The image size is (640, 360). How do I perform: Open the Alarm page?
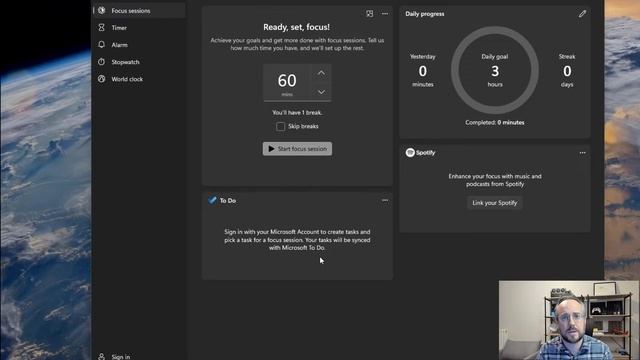click(x=139, y=45)
